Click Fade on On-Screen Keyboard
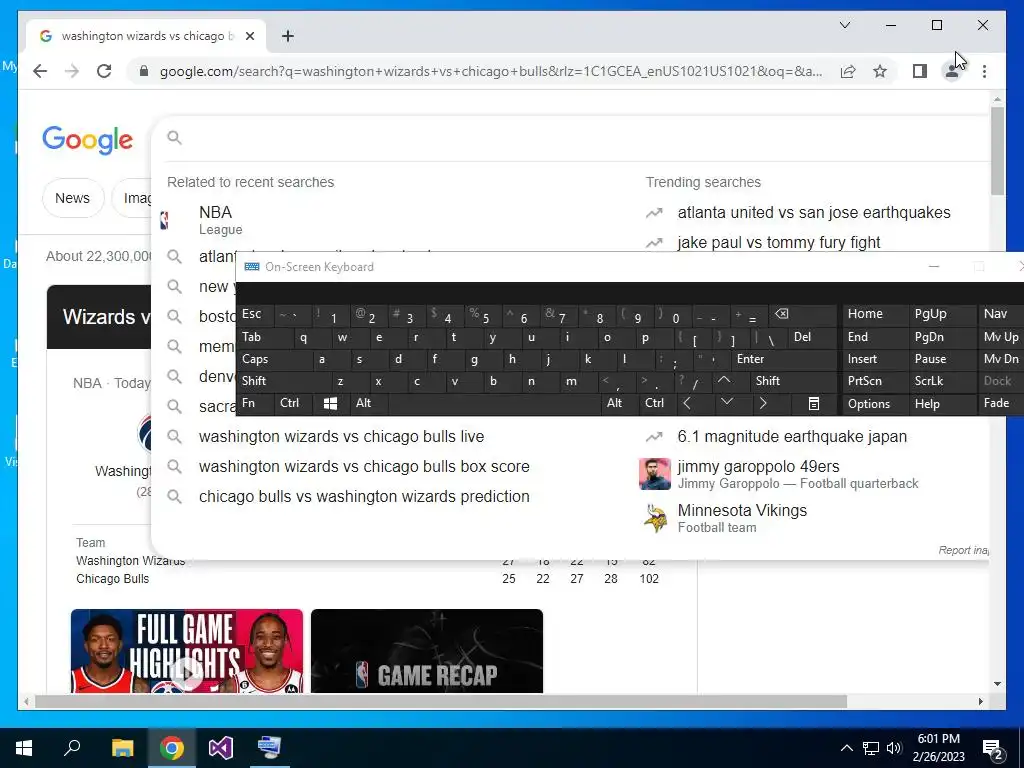This screenshot has width=1024, height=768. pyautogui.click(x=1000, y=403)
